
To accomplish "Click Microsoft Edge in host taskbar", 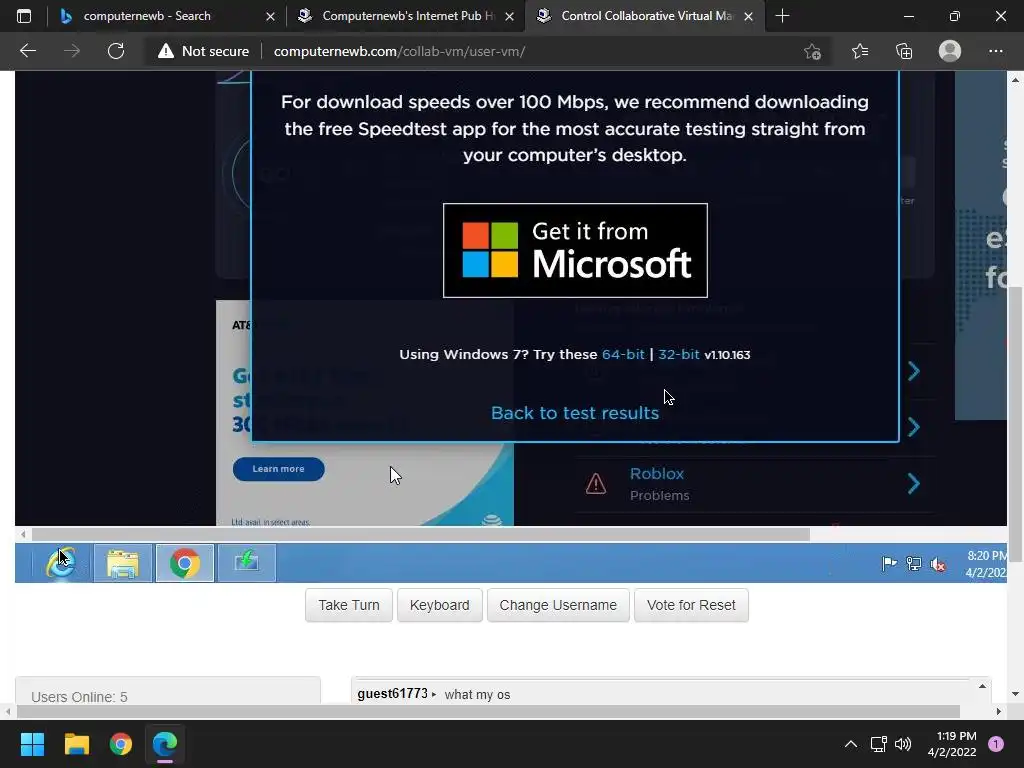I will coord(165,744).
